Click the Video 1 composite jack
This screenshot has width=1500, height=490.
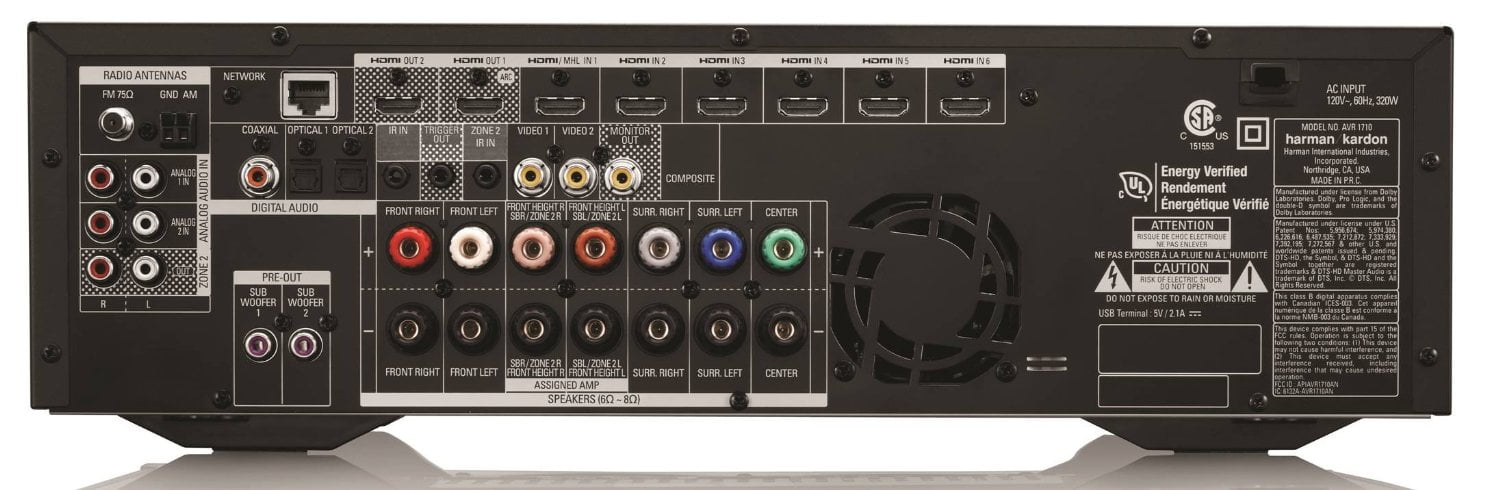[x=531, y=178]
